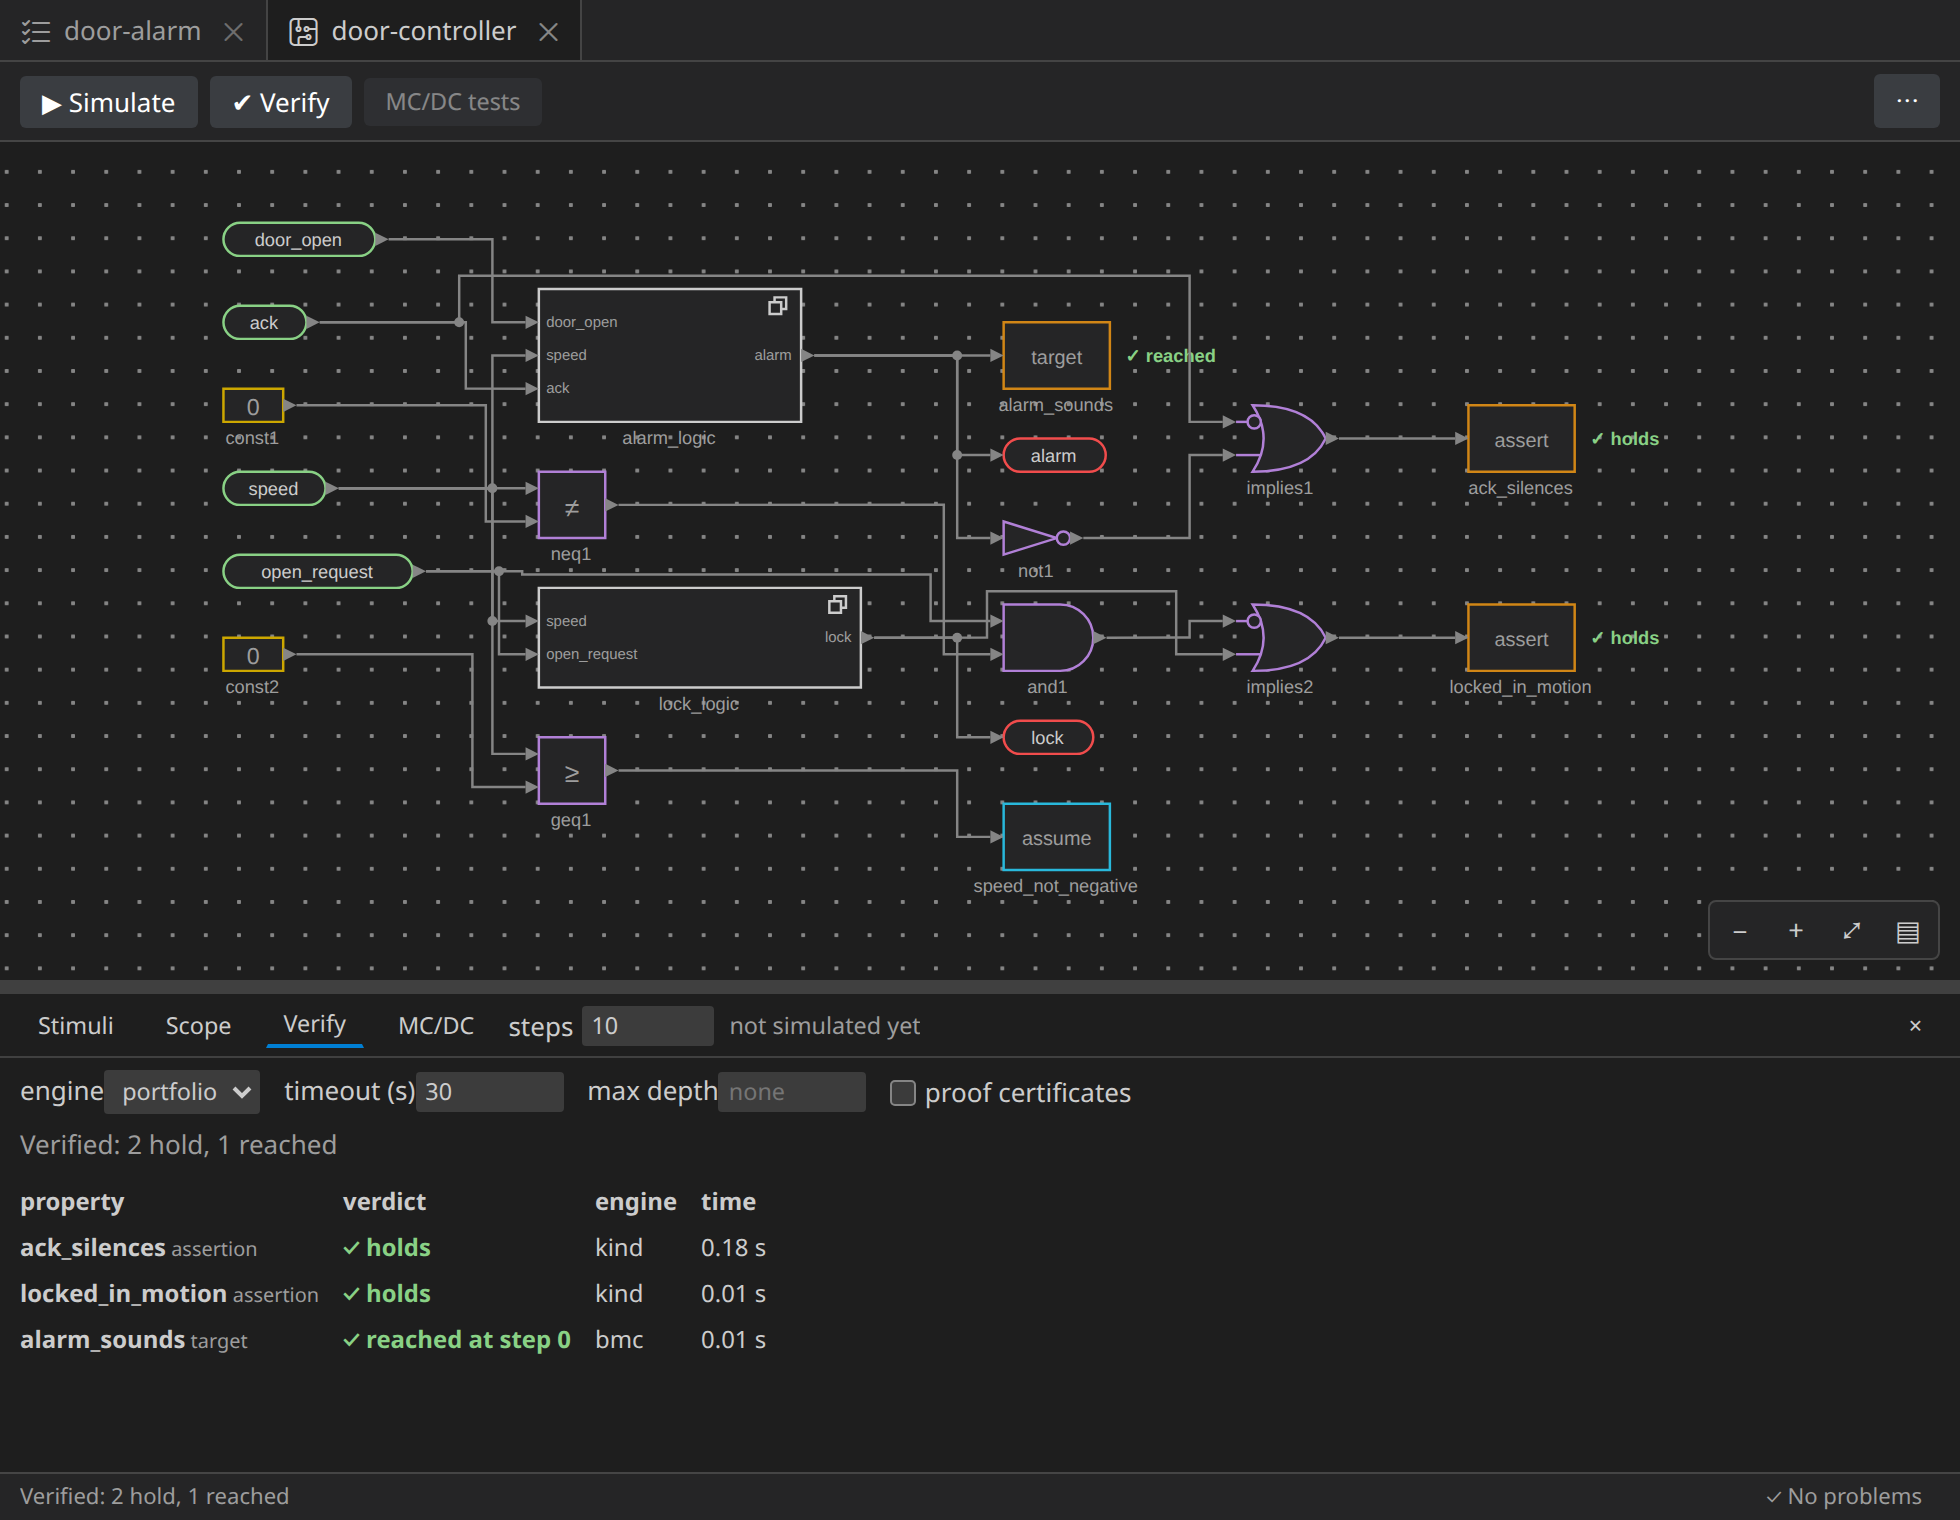Close the door-controller tab
1960x1520 pixels.
pyautogui.click(x=548, y=32)
